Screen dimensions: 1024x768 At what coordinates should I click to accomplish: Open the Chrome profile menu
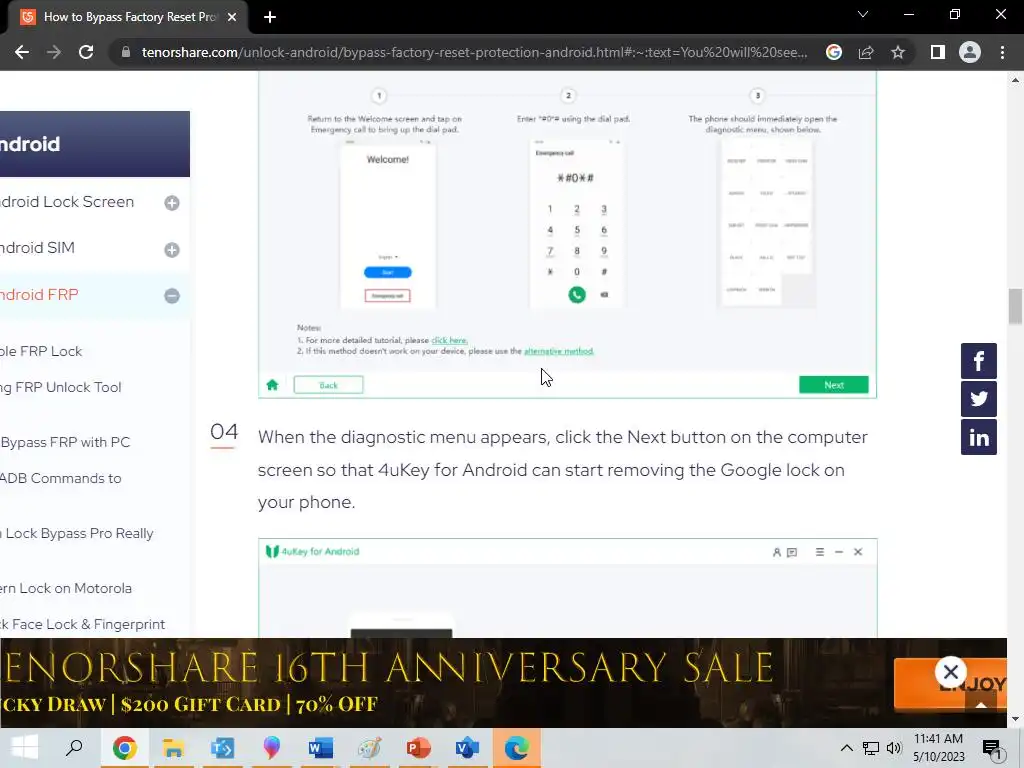tap(970, 52)
